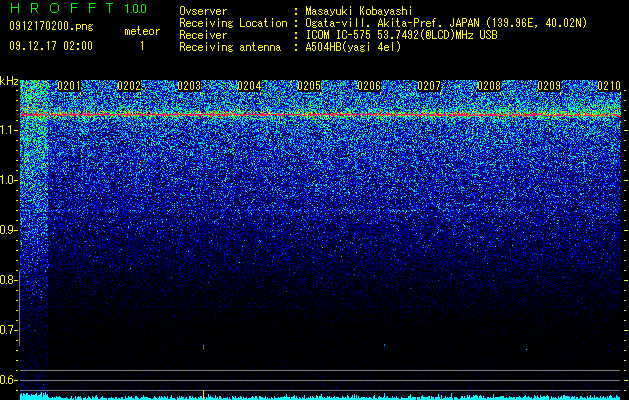Image resolution: width=629 pixels, height=400 pixels.
Task: Select the 0203 time label
Action: 189,86
